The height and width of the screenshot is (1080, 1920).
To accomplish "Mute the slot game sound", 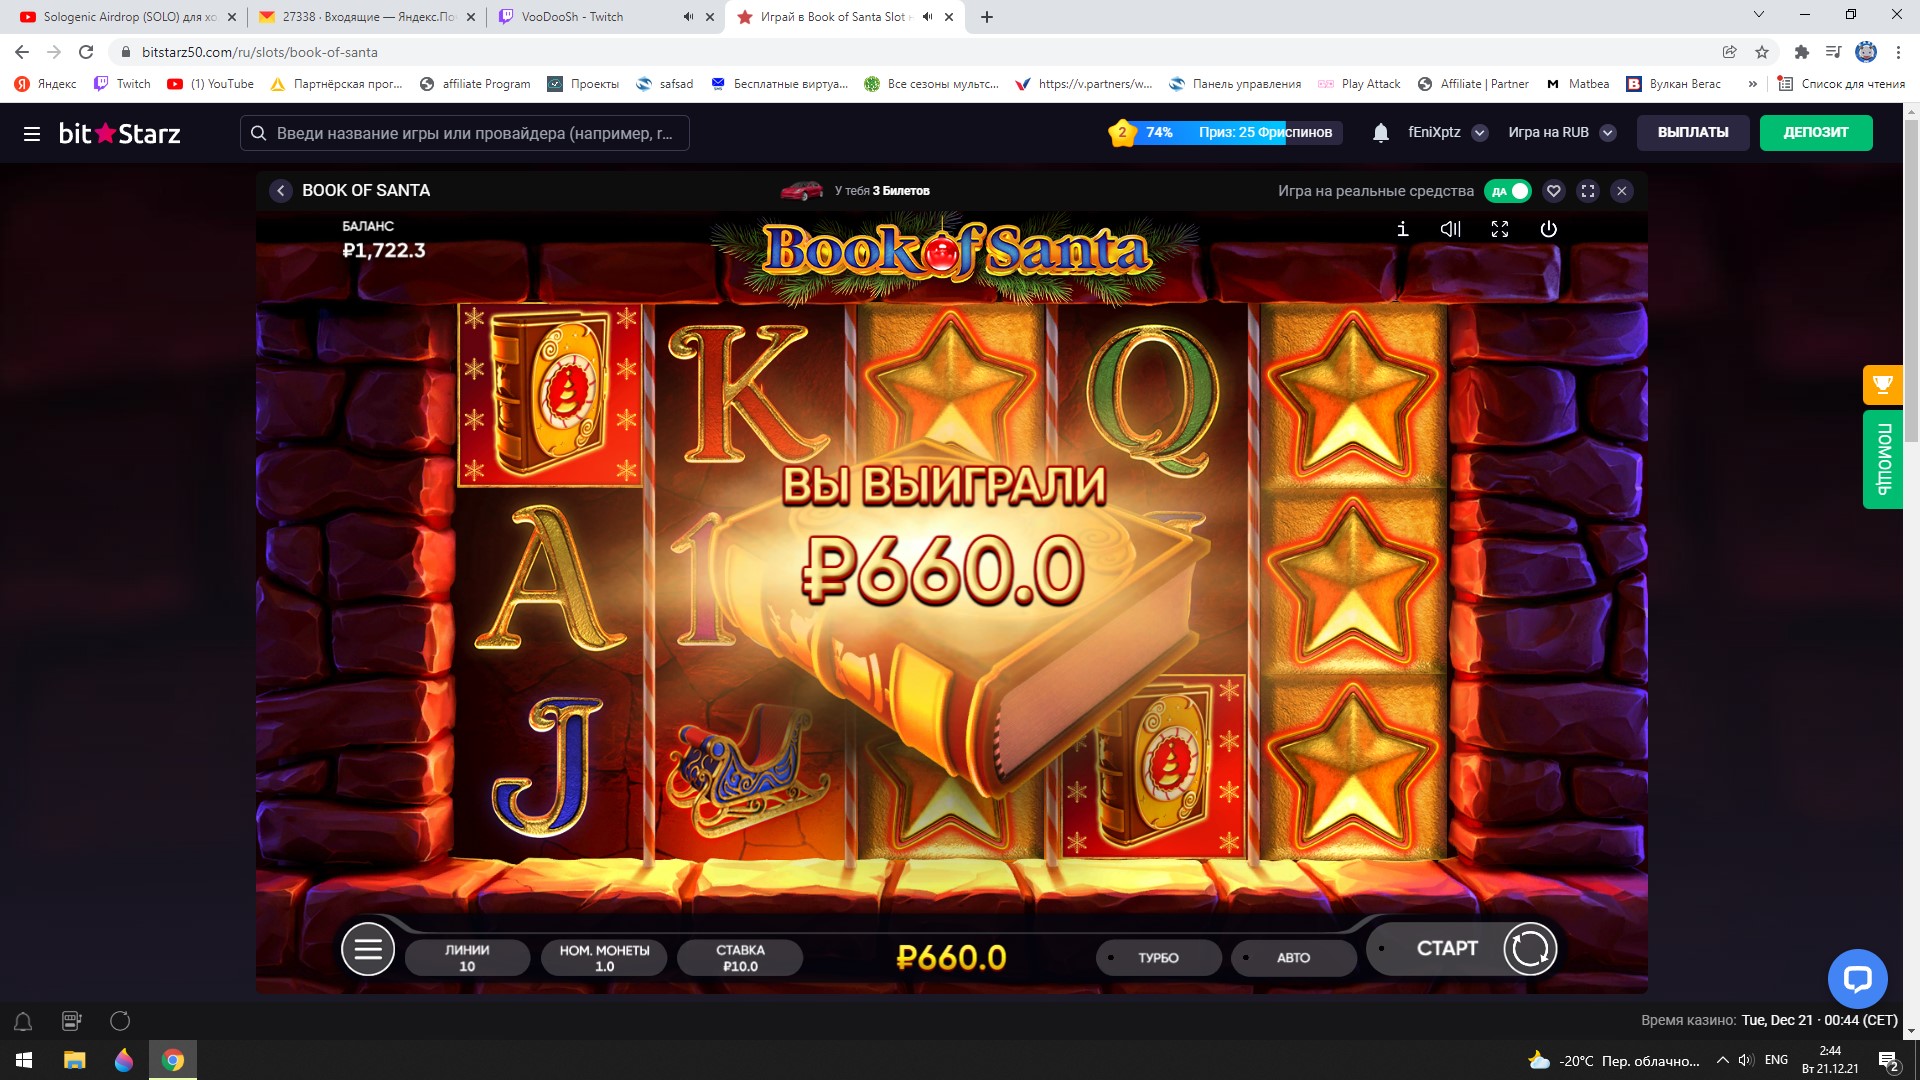I will 1450,229.
